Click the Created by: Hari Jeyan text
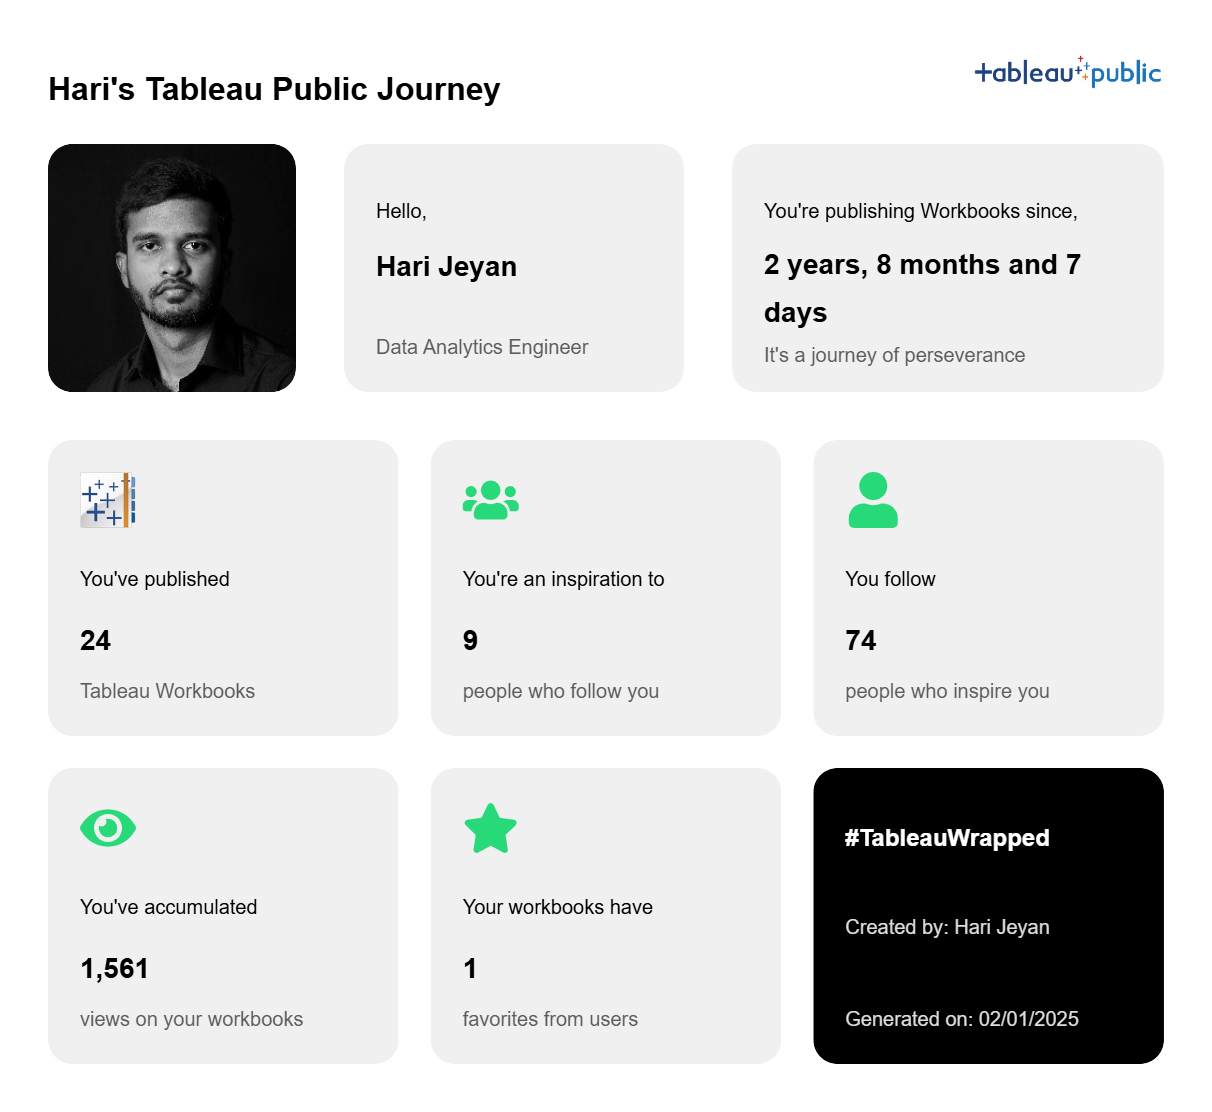Screen dimensions: 1212x1112 click(x=947, y=927)
